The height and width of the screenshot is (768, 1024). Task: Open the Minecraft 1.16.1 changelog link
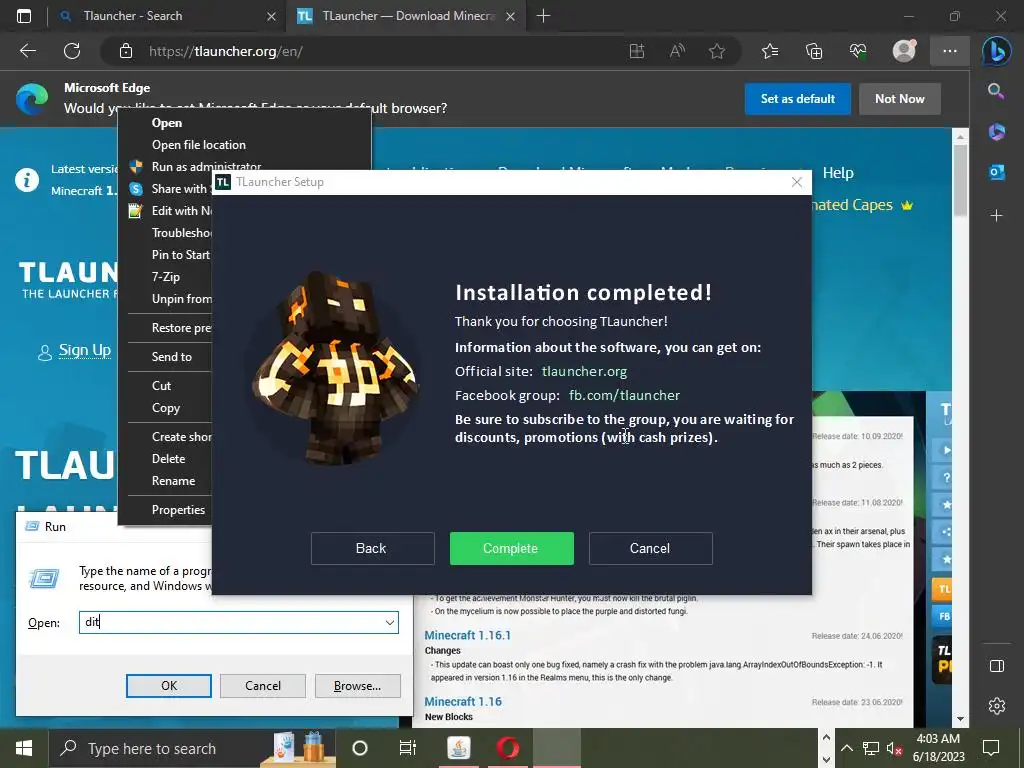click(468, 635)
